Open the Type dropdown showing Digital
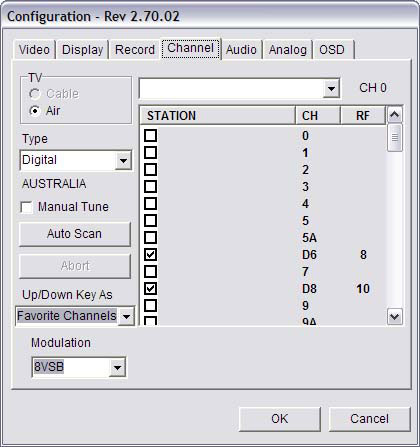The height and width of the screenshot is (447, 420). coord(123,161)
